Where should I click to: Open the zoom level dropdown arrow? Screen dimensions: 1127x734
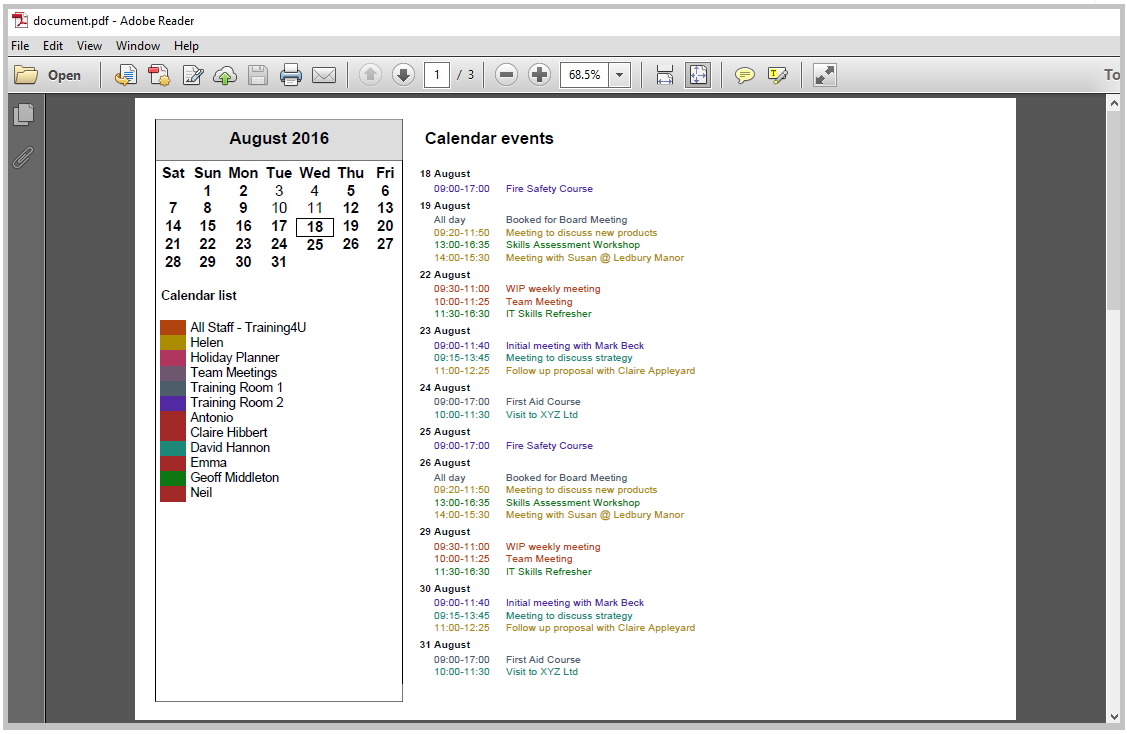pyautogui.click(x=620, y=75)
